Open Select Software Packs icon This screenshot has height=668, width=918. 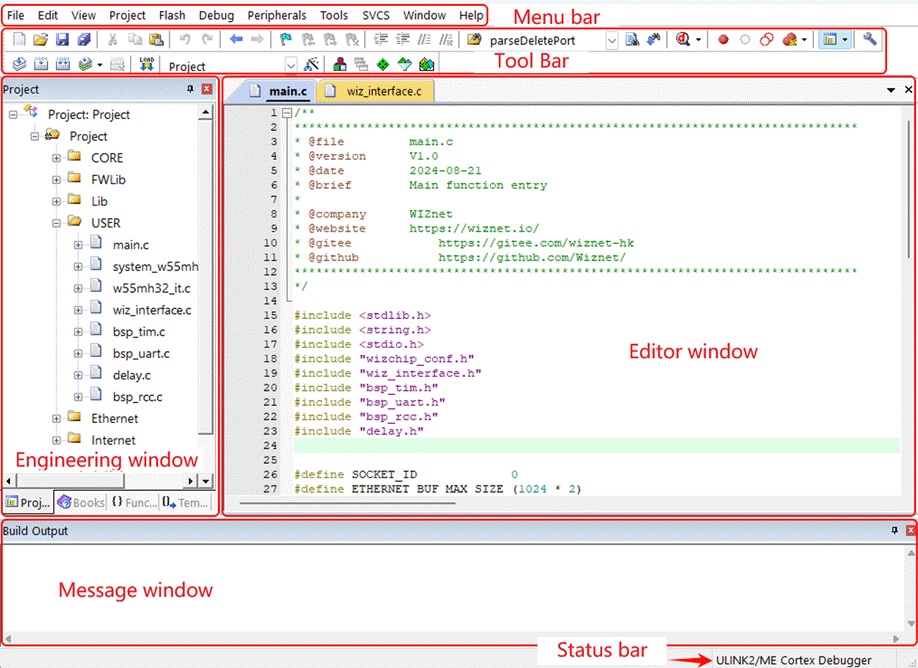click(405, 64)
